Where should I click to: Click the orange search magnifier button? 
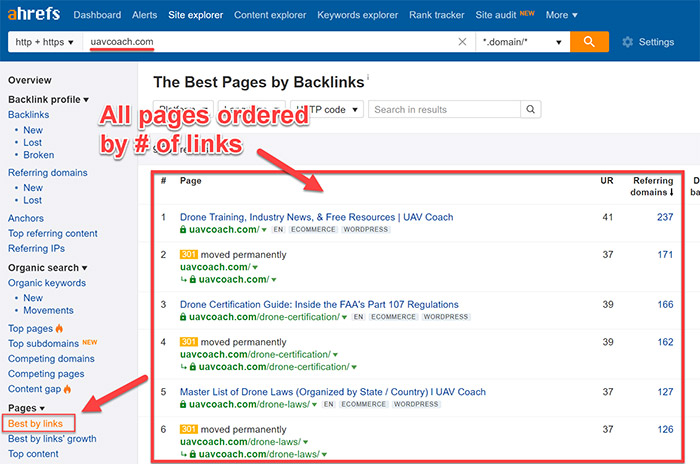click(x=589, y=42)
